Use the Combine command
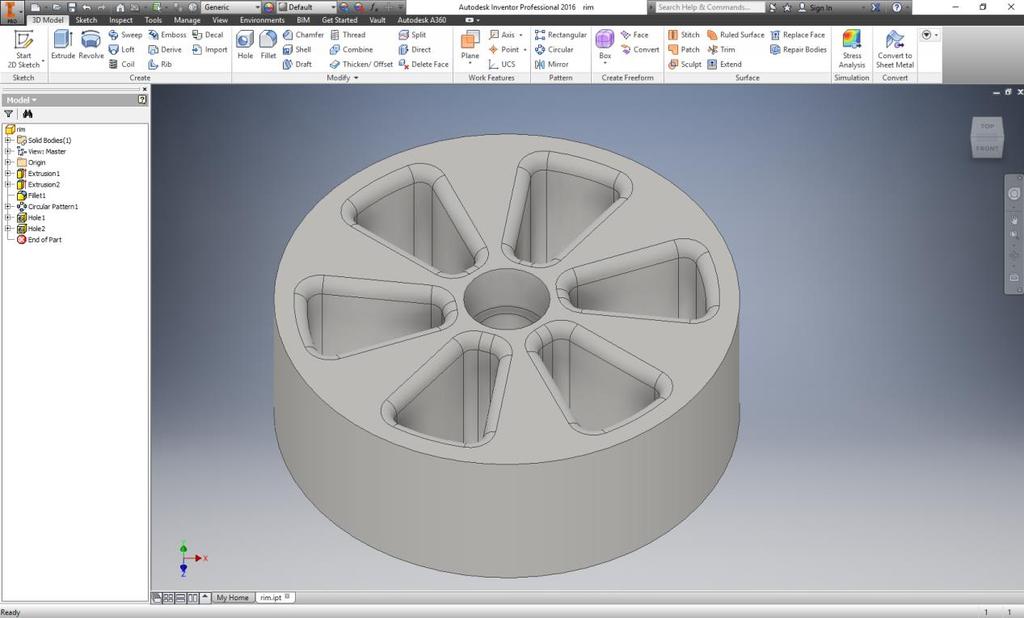 point(351,50)
